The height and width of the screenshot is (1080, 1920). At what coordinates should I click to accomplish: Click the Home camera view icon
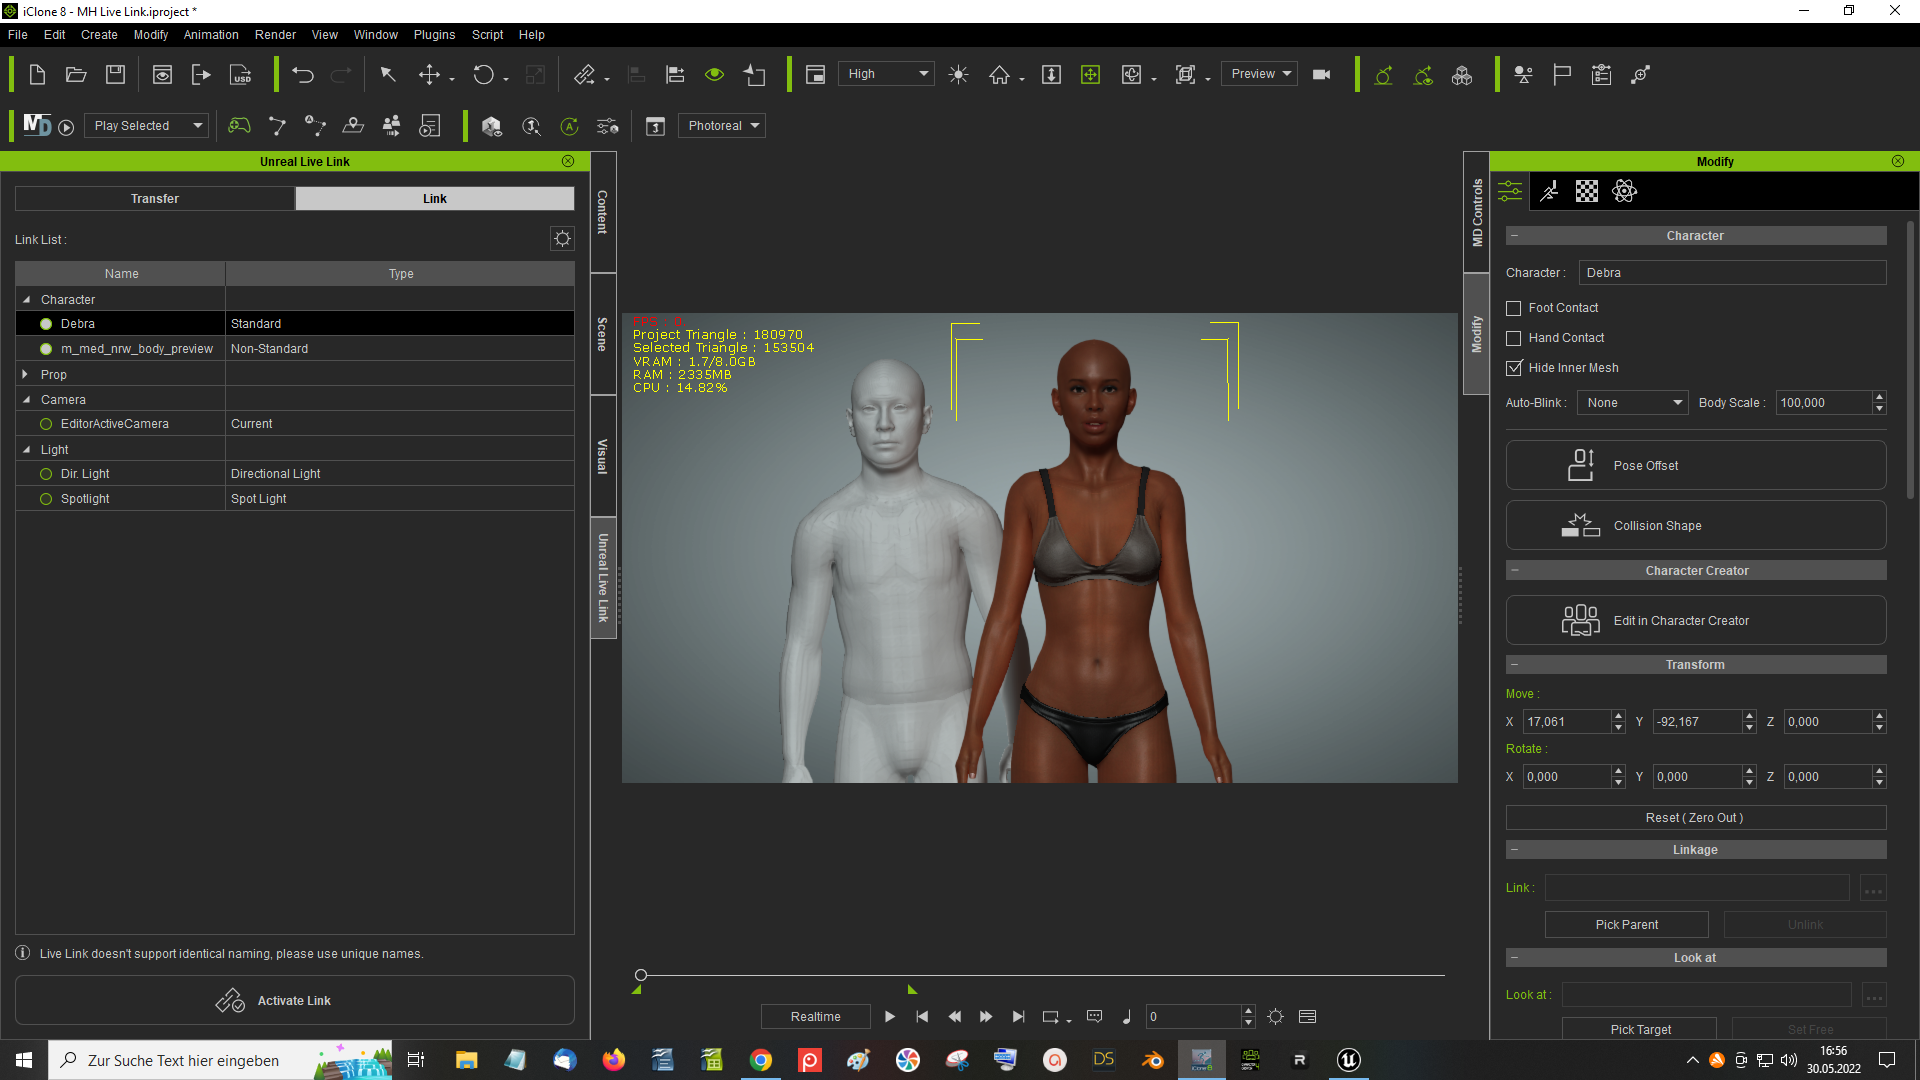click(x=999, y=74)
